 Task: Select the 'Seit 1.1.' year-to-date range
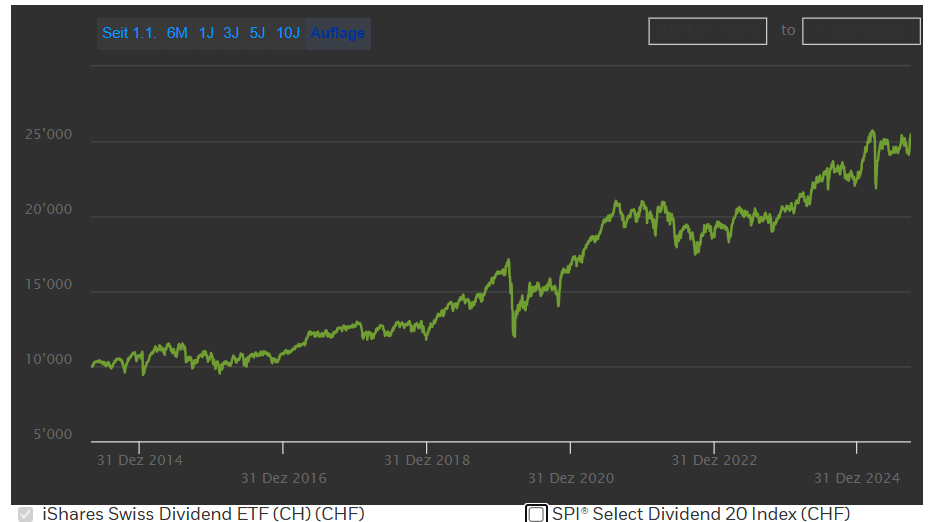(x=129, y=33)
